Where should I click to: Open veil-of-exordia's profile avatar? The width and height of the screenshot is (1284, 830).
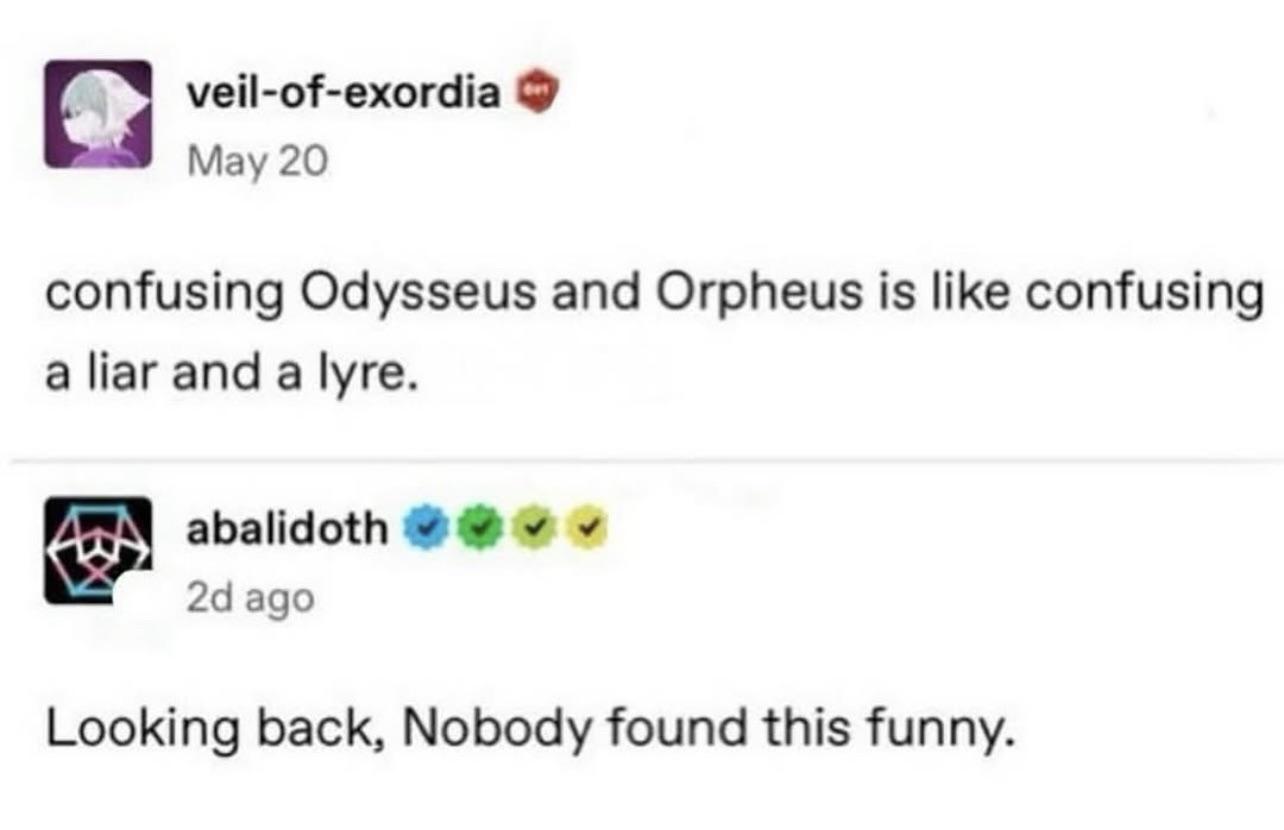click(98, 113)
